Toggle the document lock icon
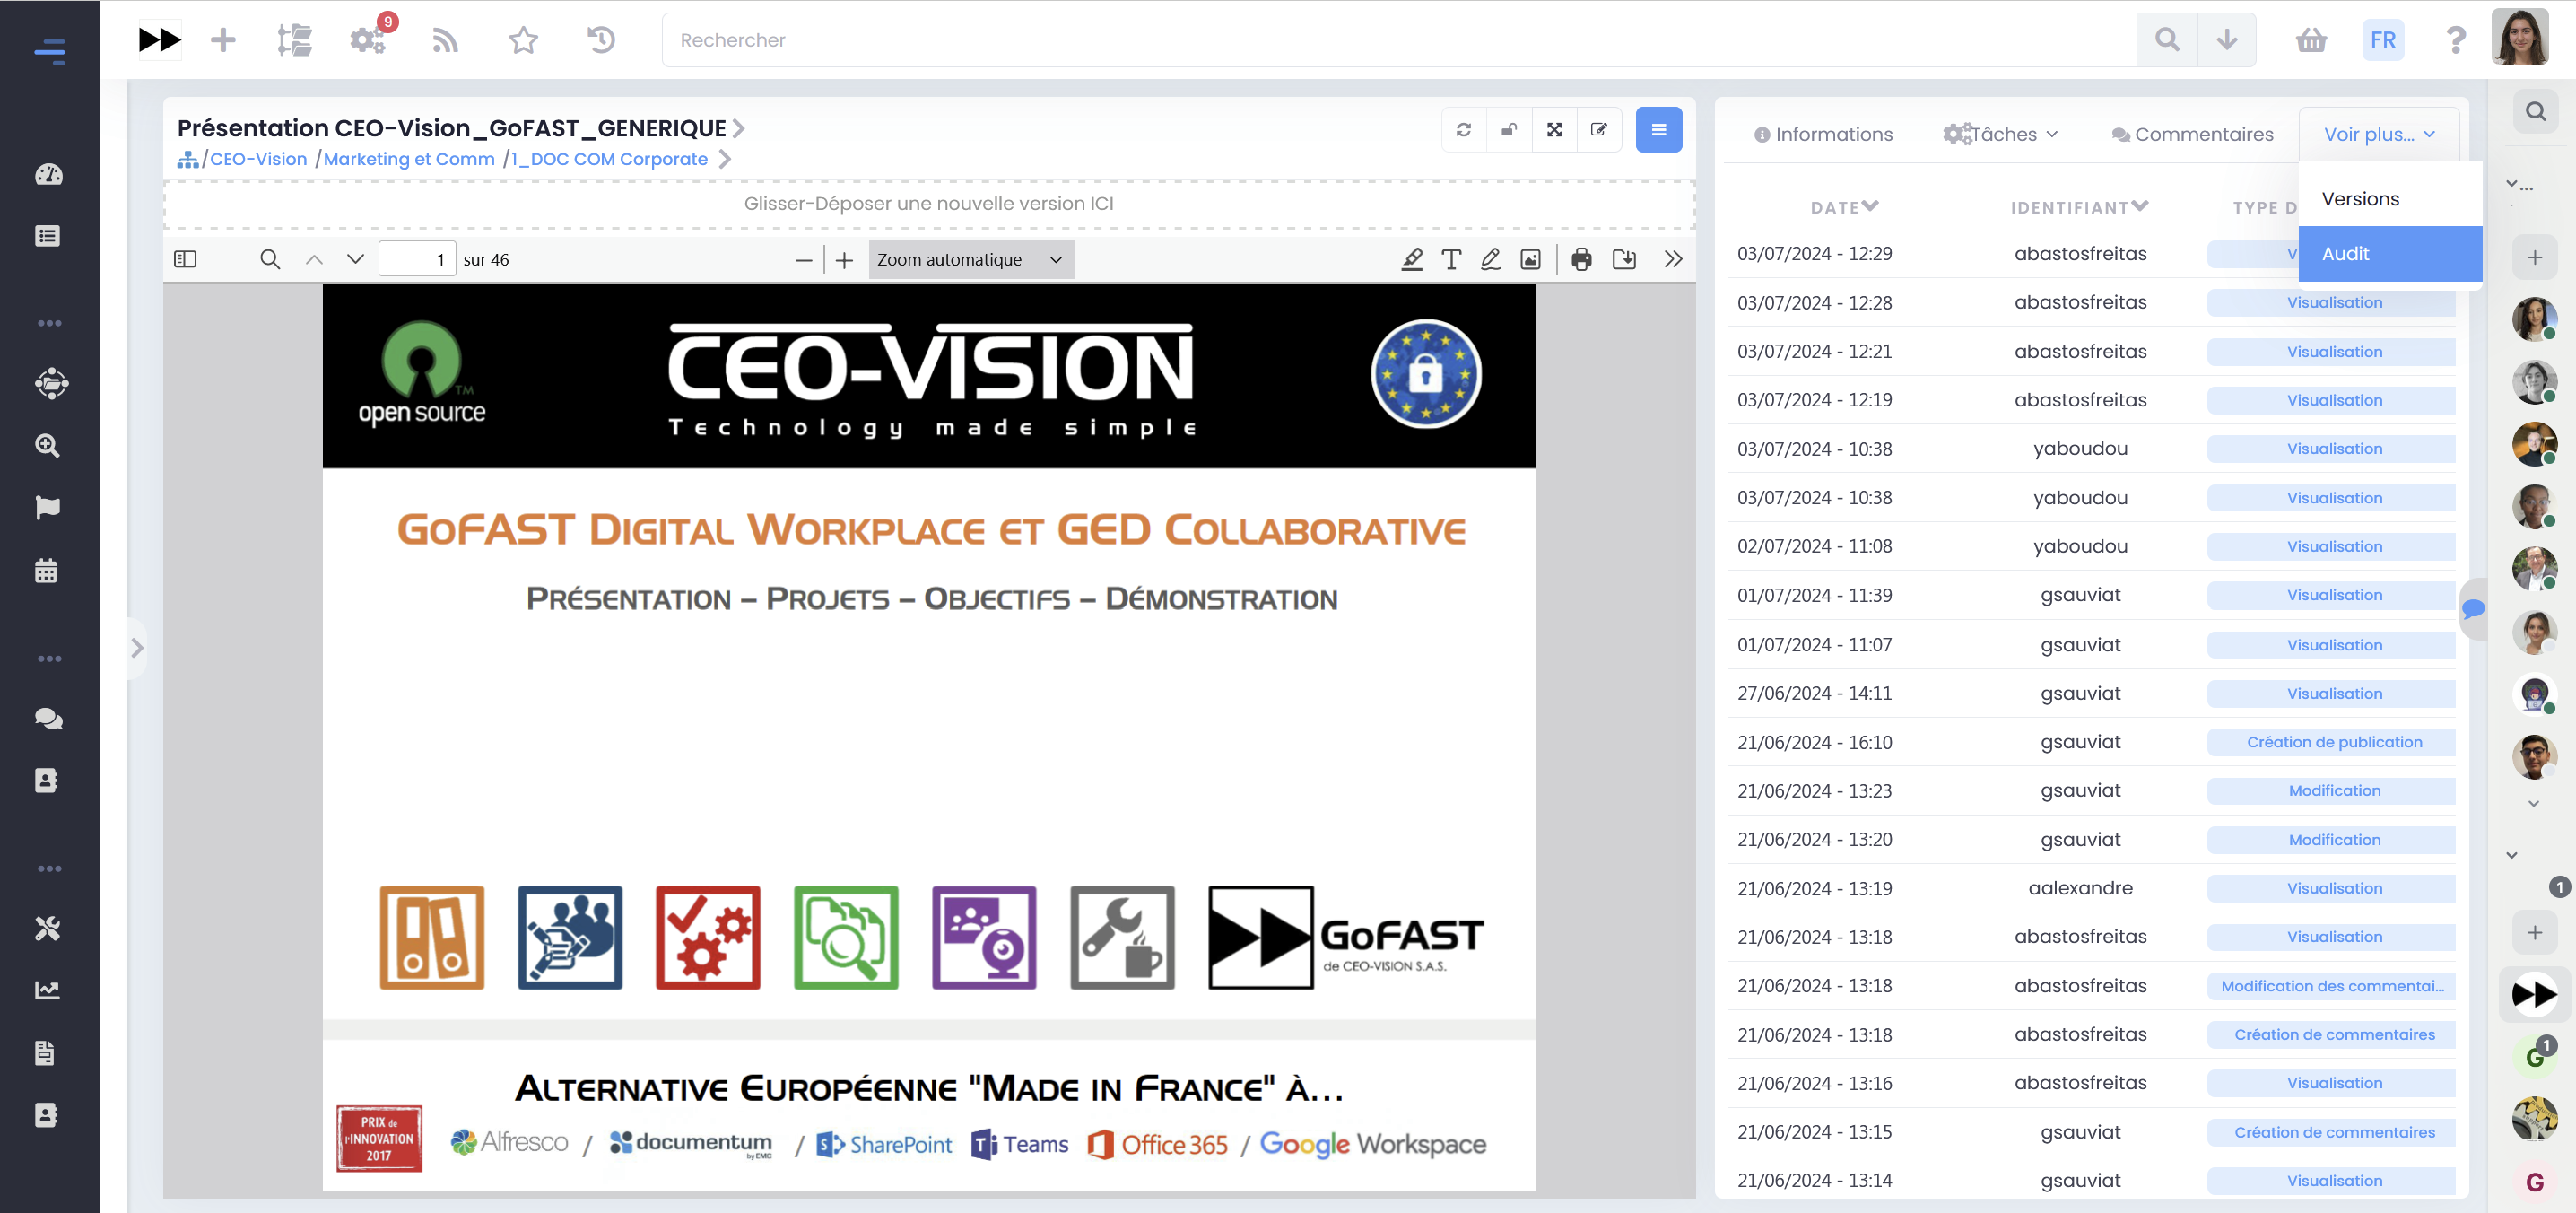Viewport: 2576px width, 1213px height. (1509, 130)
